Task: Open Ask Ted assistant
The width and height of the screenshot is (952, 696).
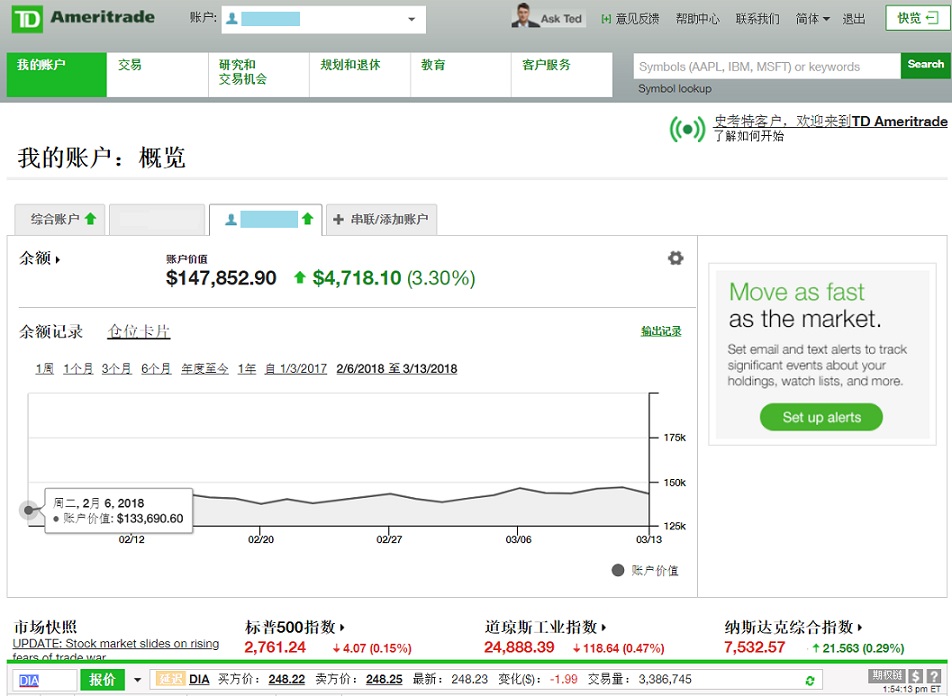Action: pos(547,18)
